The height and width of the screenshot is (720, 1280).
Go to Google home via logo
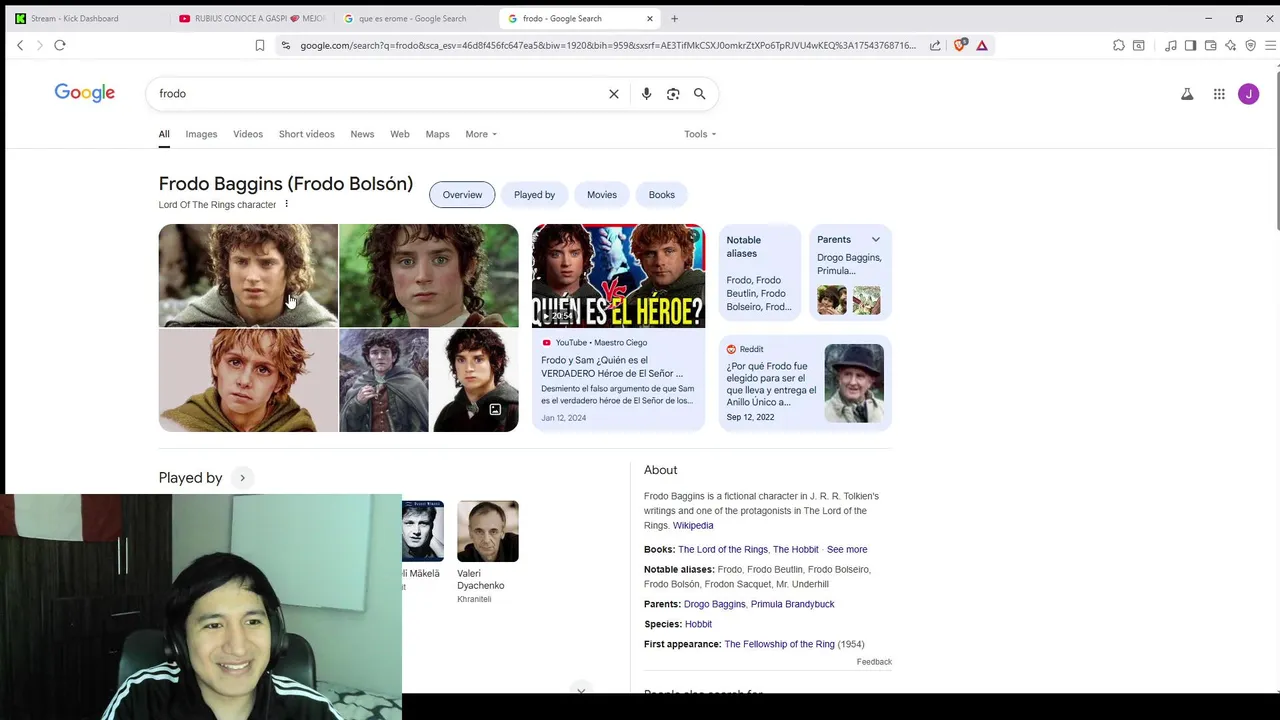pyautogui.click(x=85, y=93)
